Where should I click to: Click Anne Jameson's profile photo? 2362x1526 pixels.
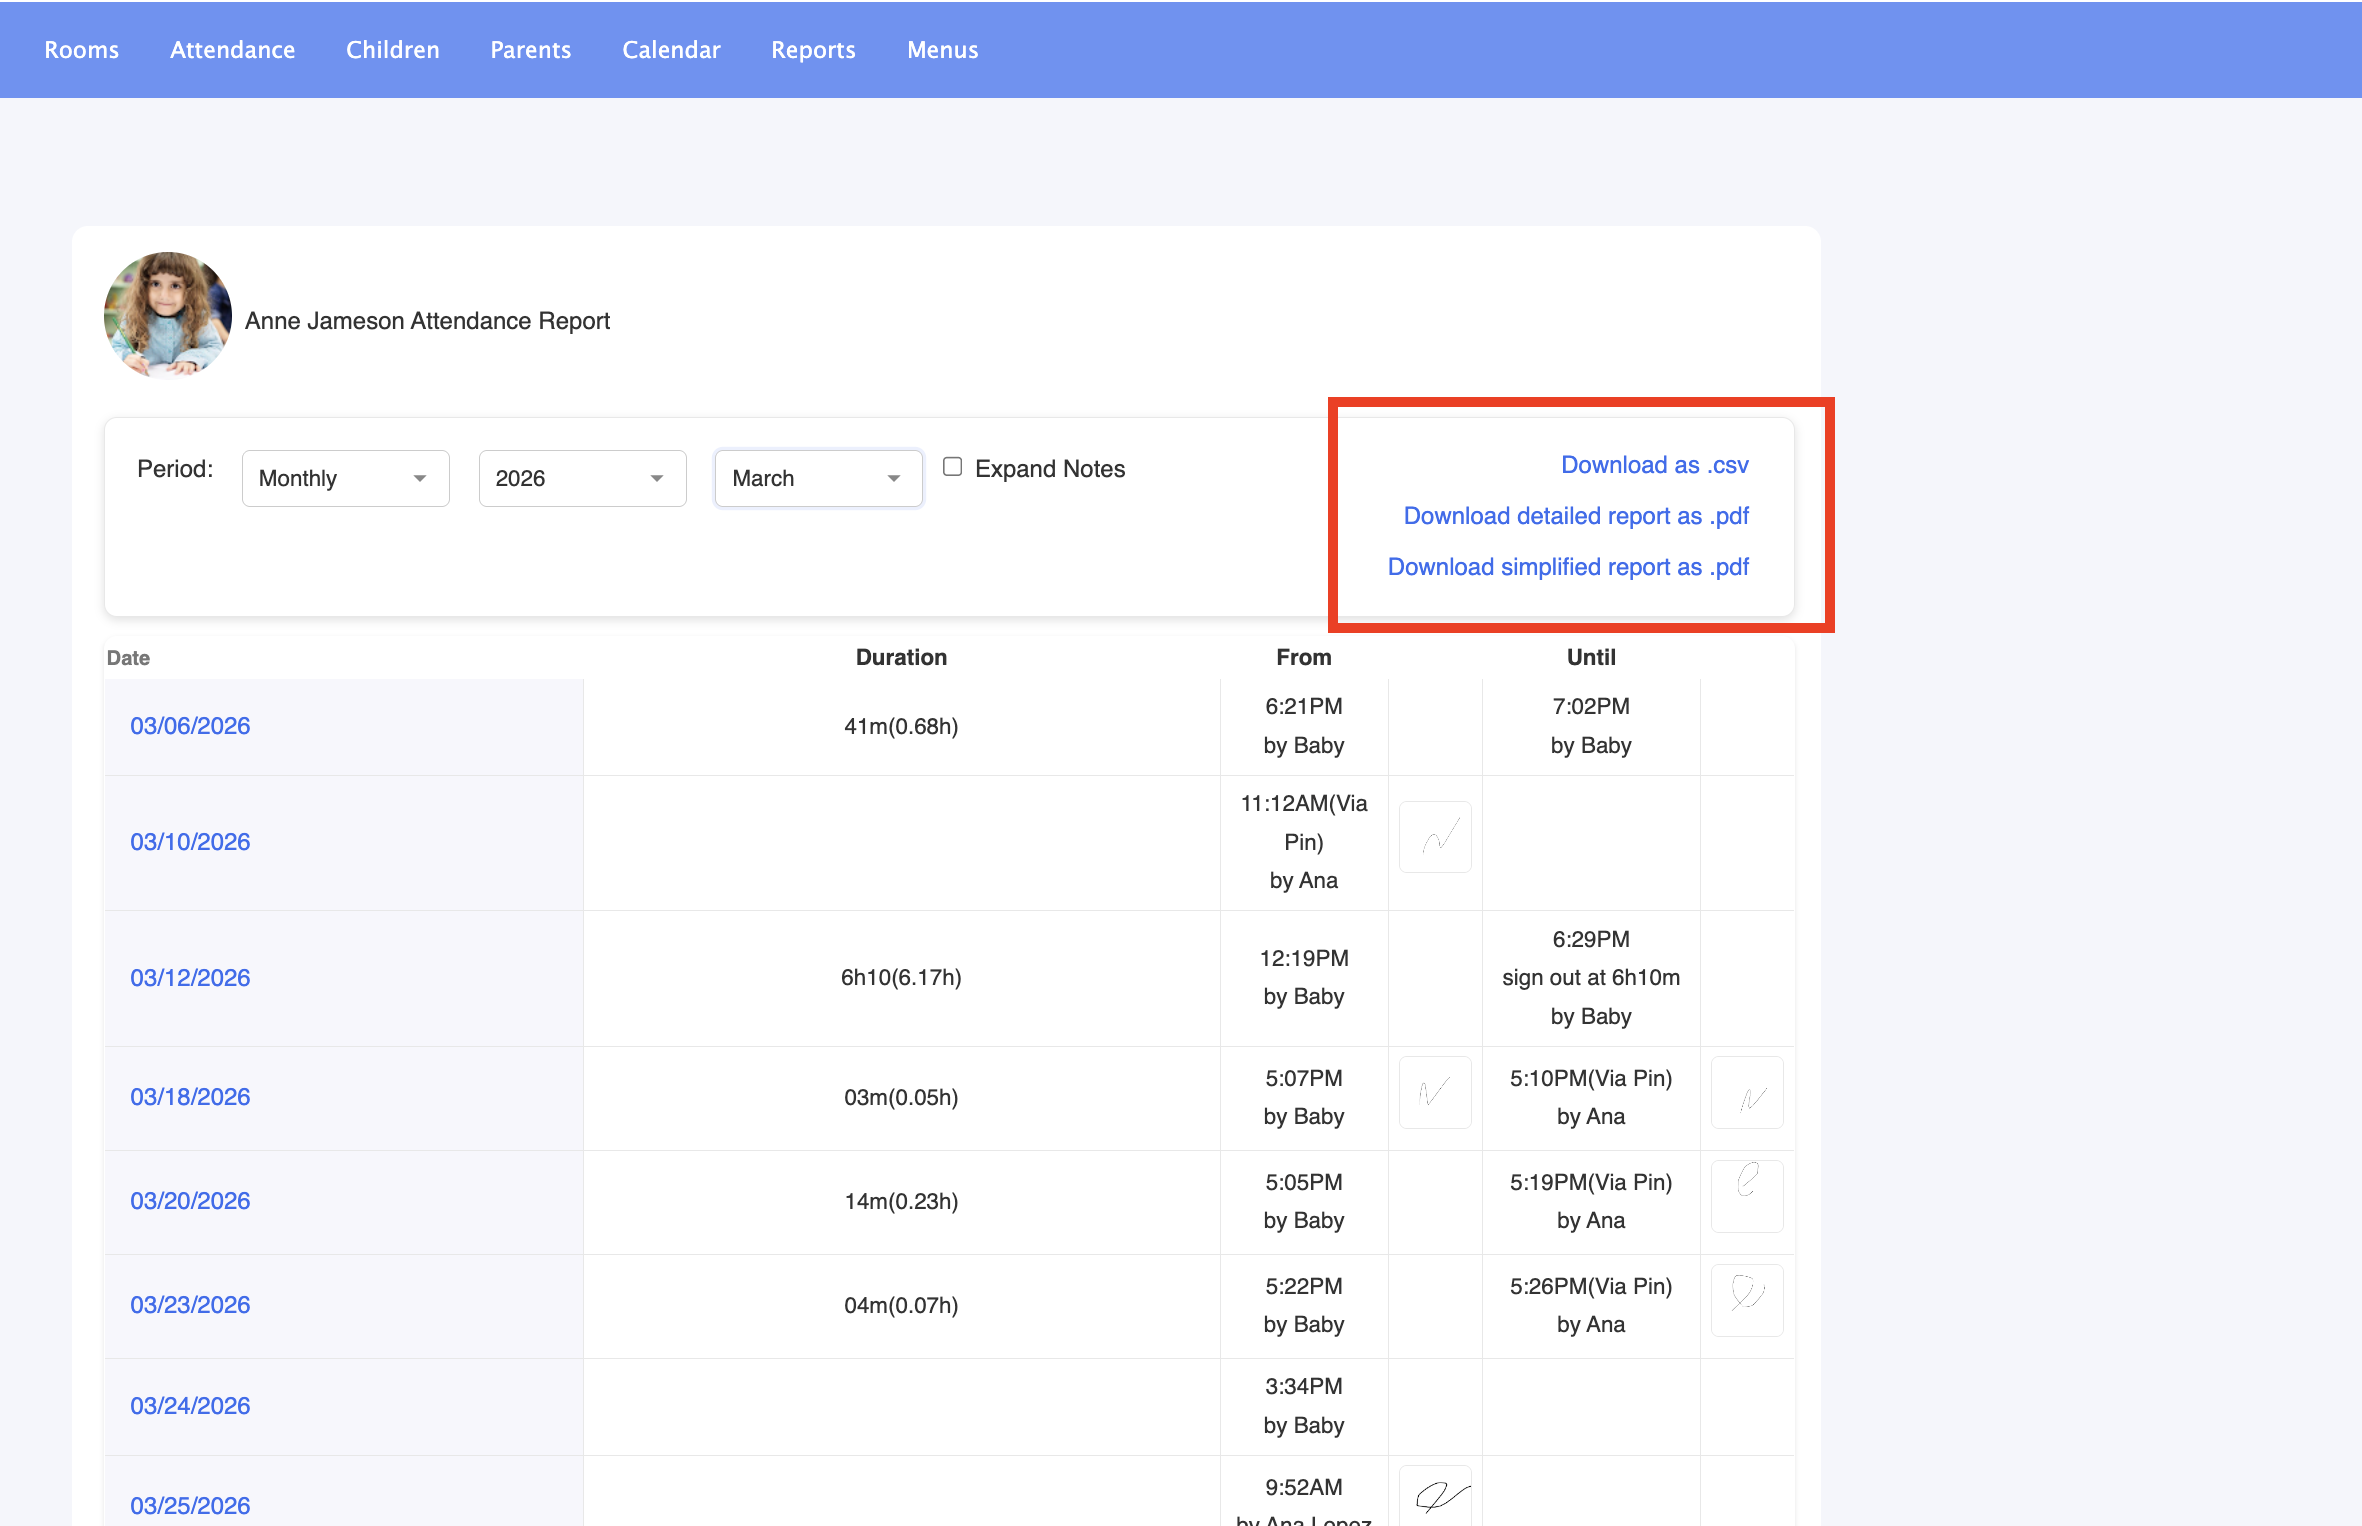point(168,316)
